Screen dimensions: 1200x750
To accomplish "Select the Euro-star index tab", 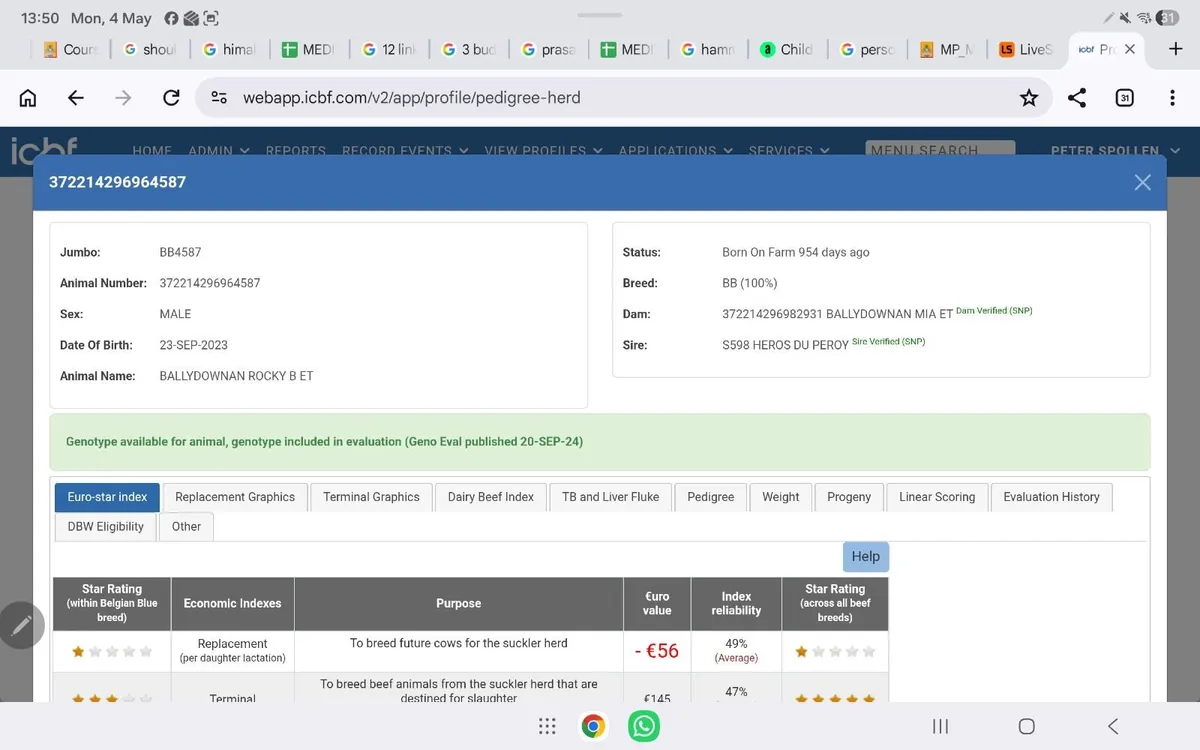I will 107,497.
